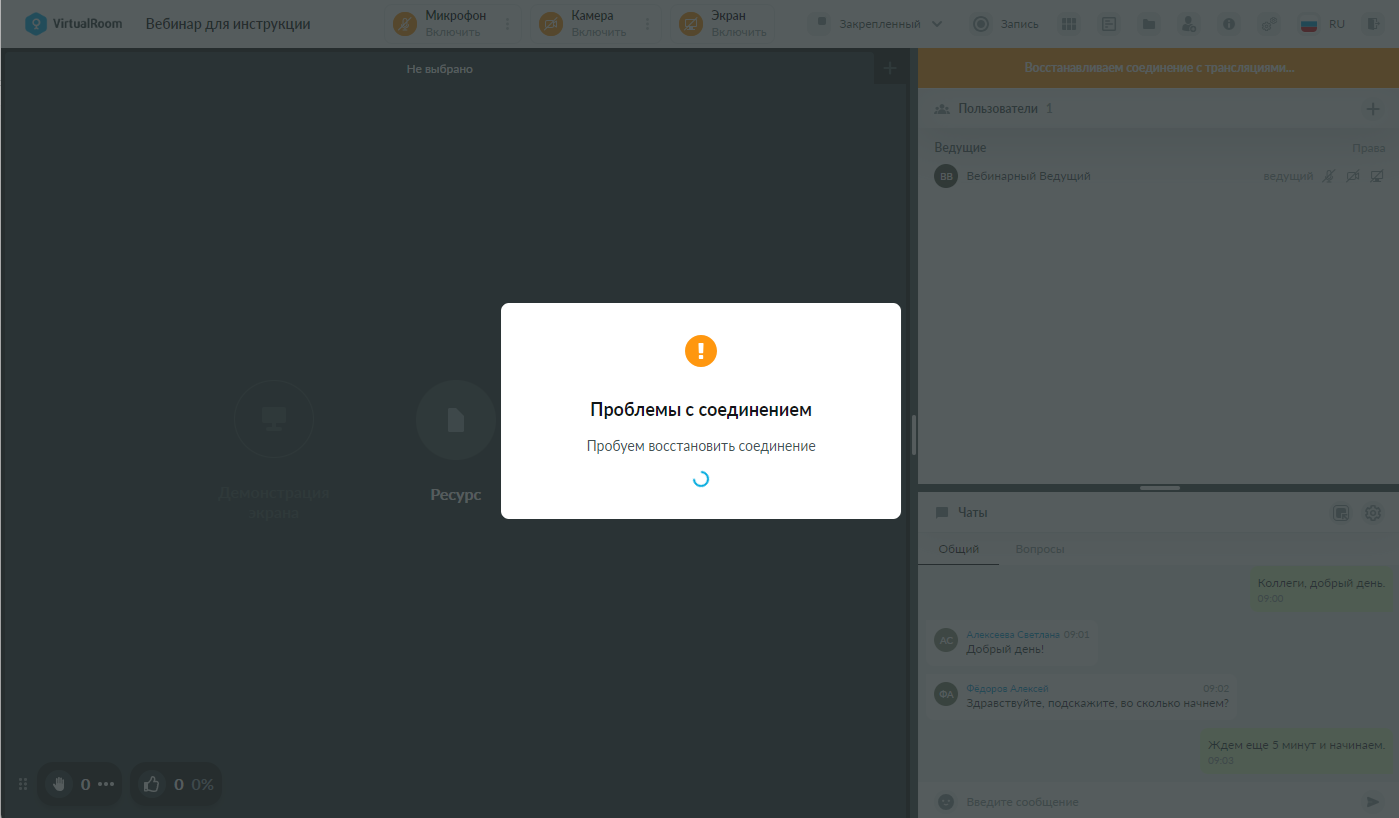The width and height of the screenshot is (1399, 818).
Task: Click the polls/notes sheet icon in the toolbar
Action: coord(1109,24)
